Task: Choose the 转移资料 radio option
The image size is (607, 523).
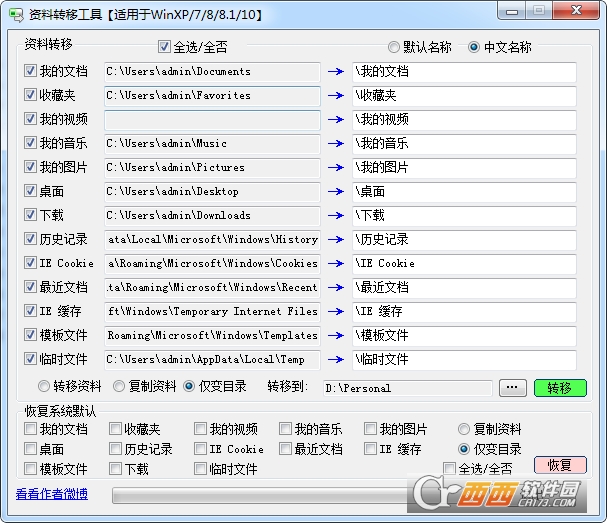Action: tap(44, 387)
